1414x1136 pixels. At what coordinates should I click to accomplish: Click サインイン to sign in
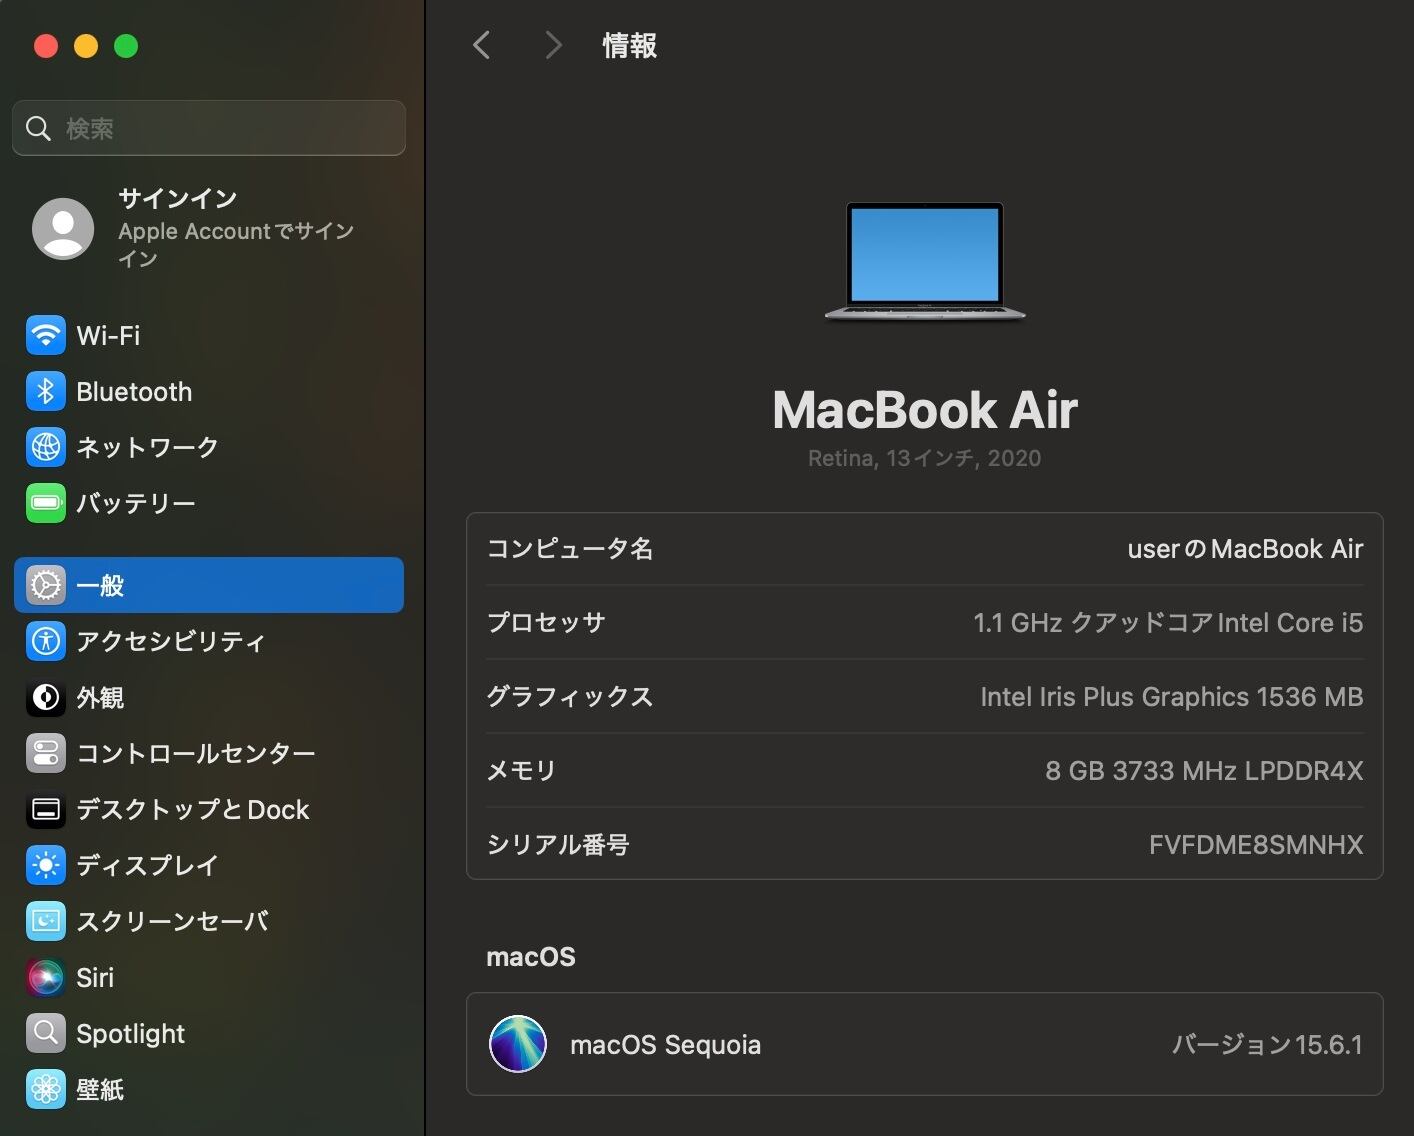tap(178, 198)
